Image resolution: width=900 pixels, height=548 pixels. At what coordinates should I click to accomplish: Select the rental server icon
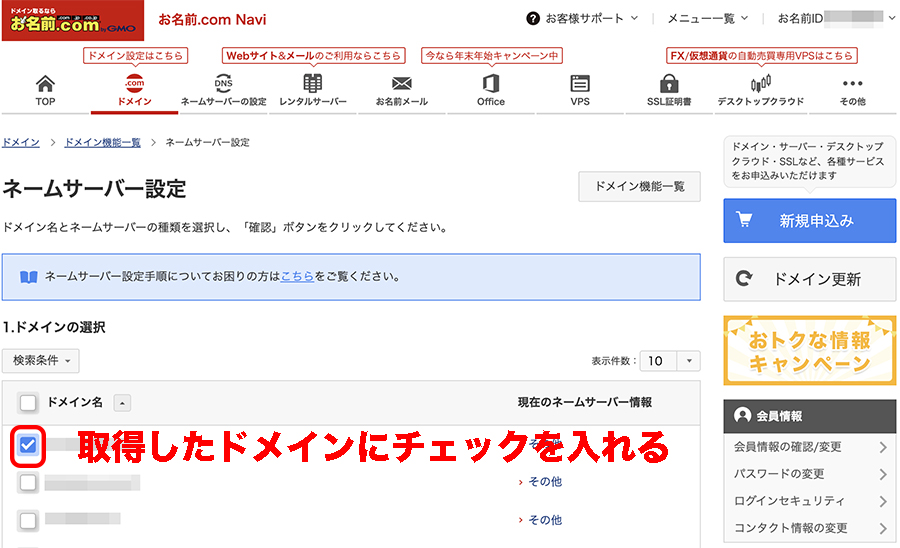point(312,84)
